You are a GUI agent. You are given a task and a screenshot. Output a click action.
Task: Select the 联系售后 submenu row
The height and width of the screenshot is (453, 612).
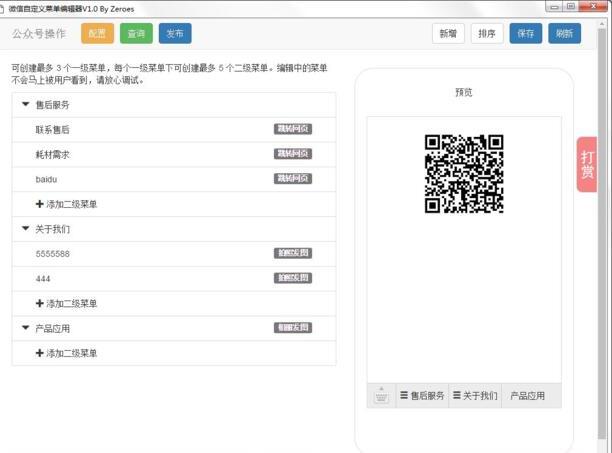[174, 130]
